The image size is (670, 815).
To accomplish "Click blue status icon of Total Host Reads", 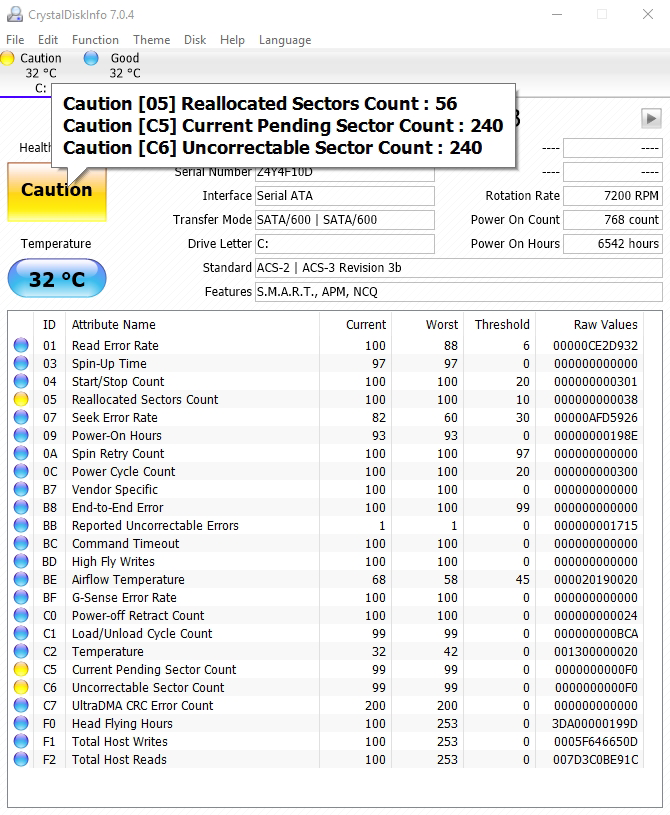I will pyautogui.click(x=21, y=759).
